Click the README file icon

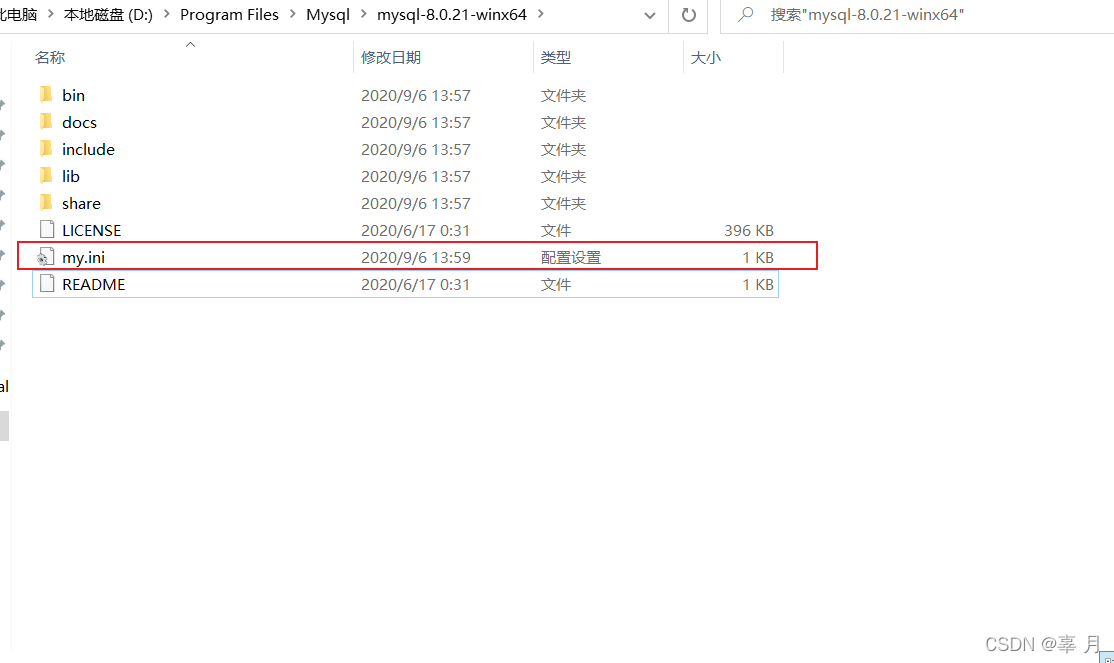click(47, 284)
